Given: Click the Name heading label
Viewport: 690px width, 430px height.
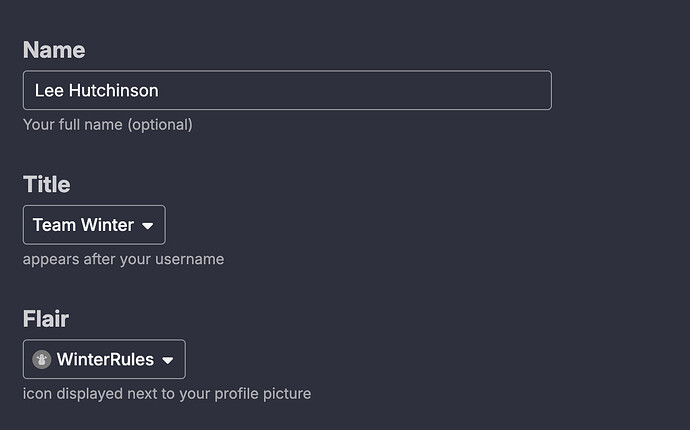Looking at the screenshot, I should tap(54, 50).
